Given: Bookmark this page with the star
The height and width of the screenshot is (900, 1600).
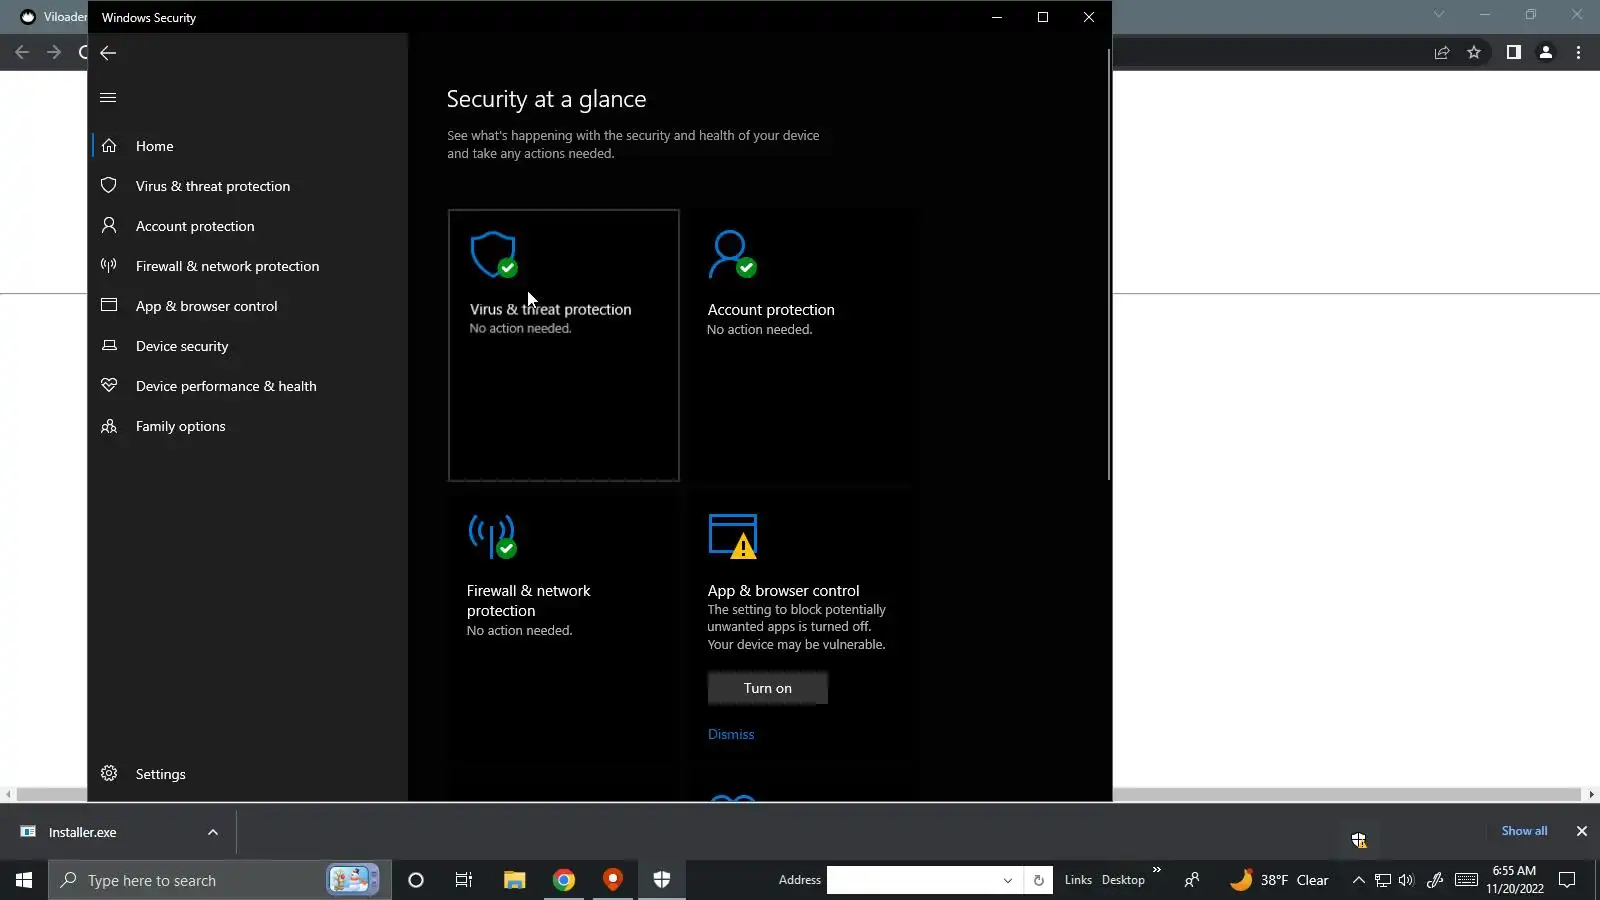Looking at the screenshot, I should click(1474, 52).
